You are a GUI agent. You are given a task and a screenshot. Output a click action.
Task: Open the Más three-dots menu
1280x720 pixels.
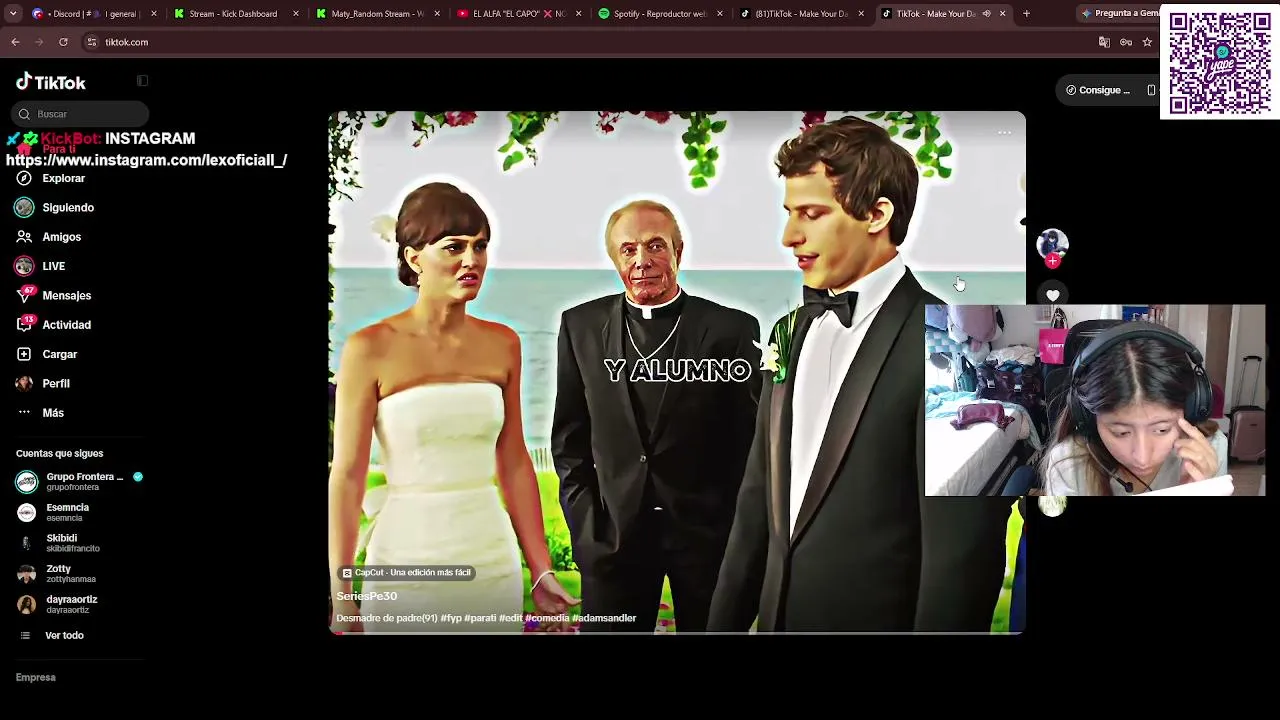pos(53,413)
